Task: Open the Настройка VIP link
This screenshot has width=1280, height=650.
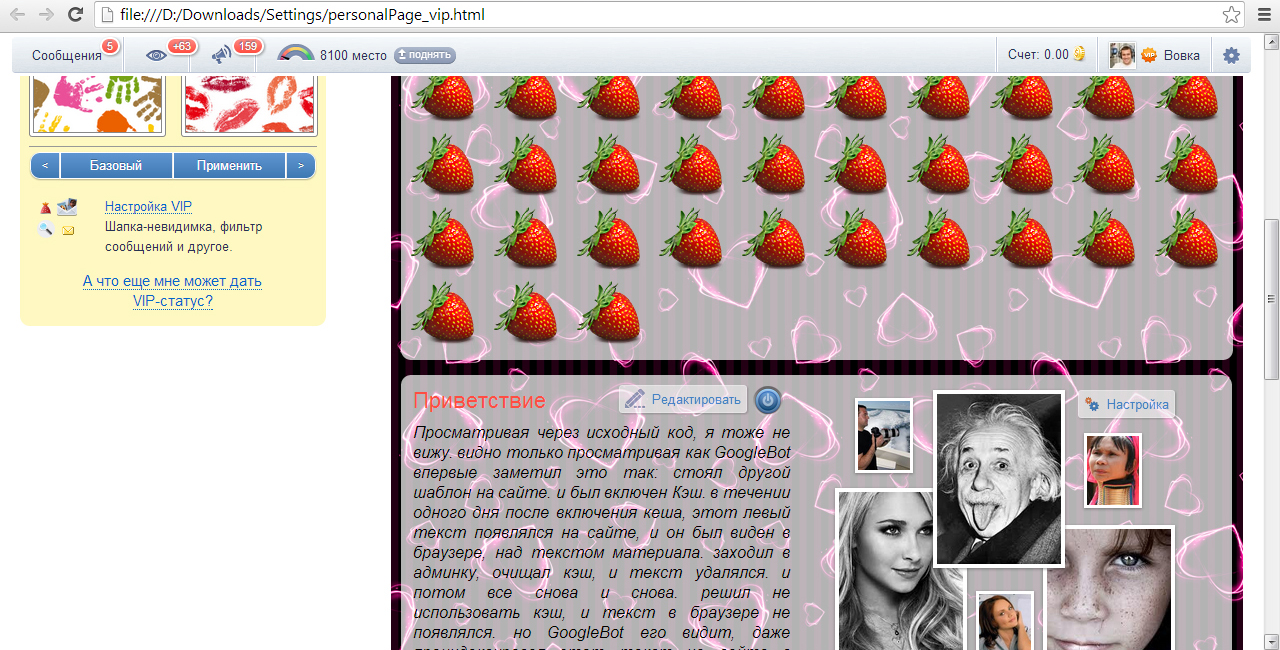Action: coord(148,206)
